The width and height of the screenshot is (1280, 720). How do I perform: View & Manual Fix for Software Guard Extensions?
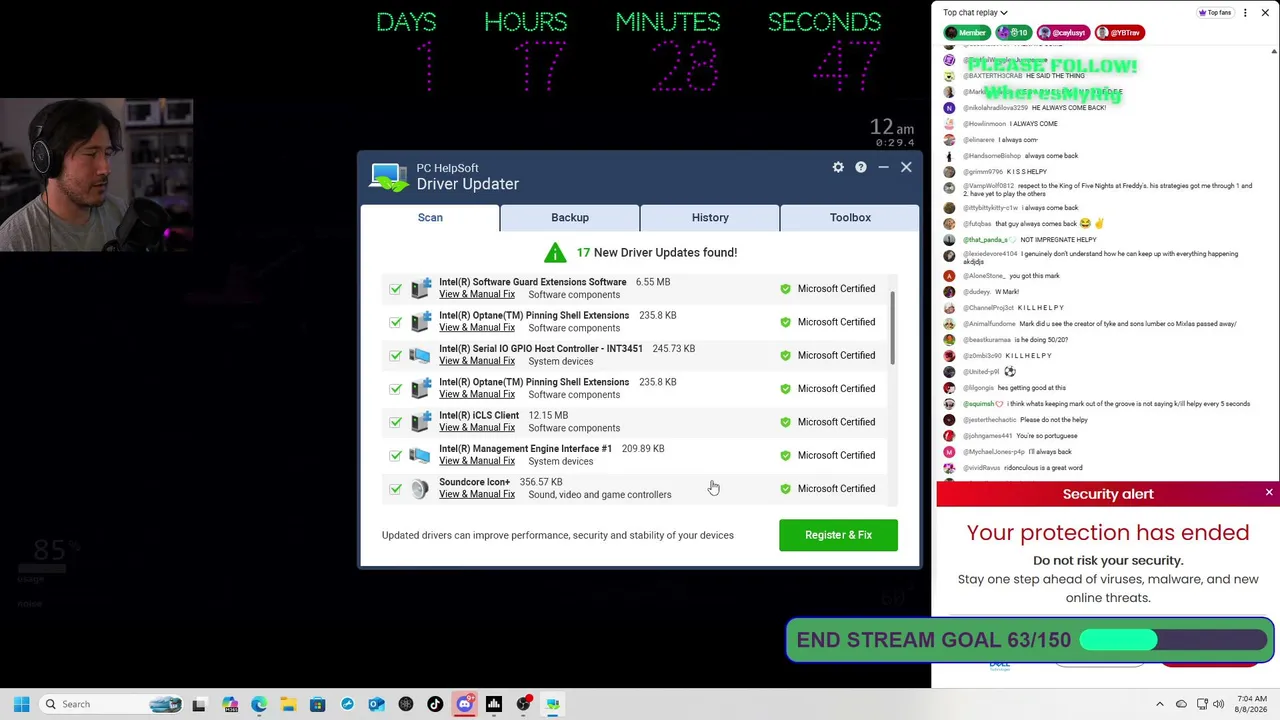point(477,294)
